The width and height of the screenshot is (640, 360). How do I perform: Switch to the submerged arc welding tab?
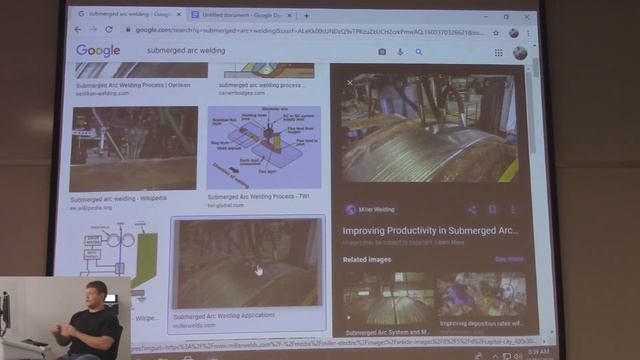129,14
